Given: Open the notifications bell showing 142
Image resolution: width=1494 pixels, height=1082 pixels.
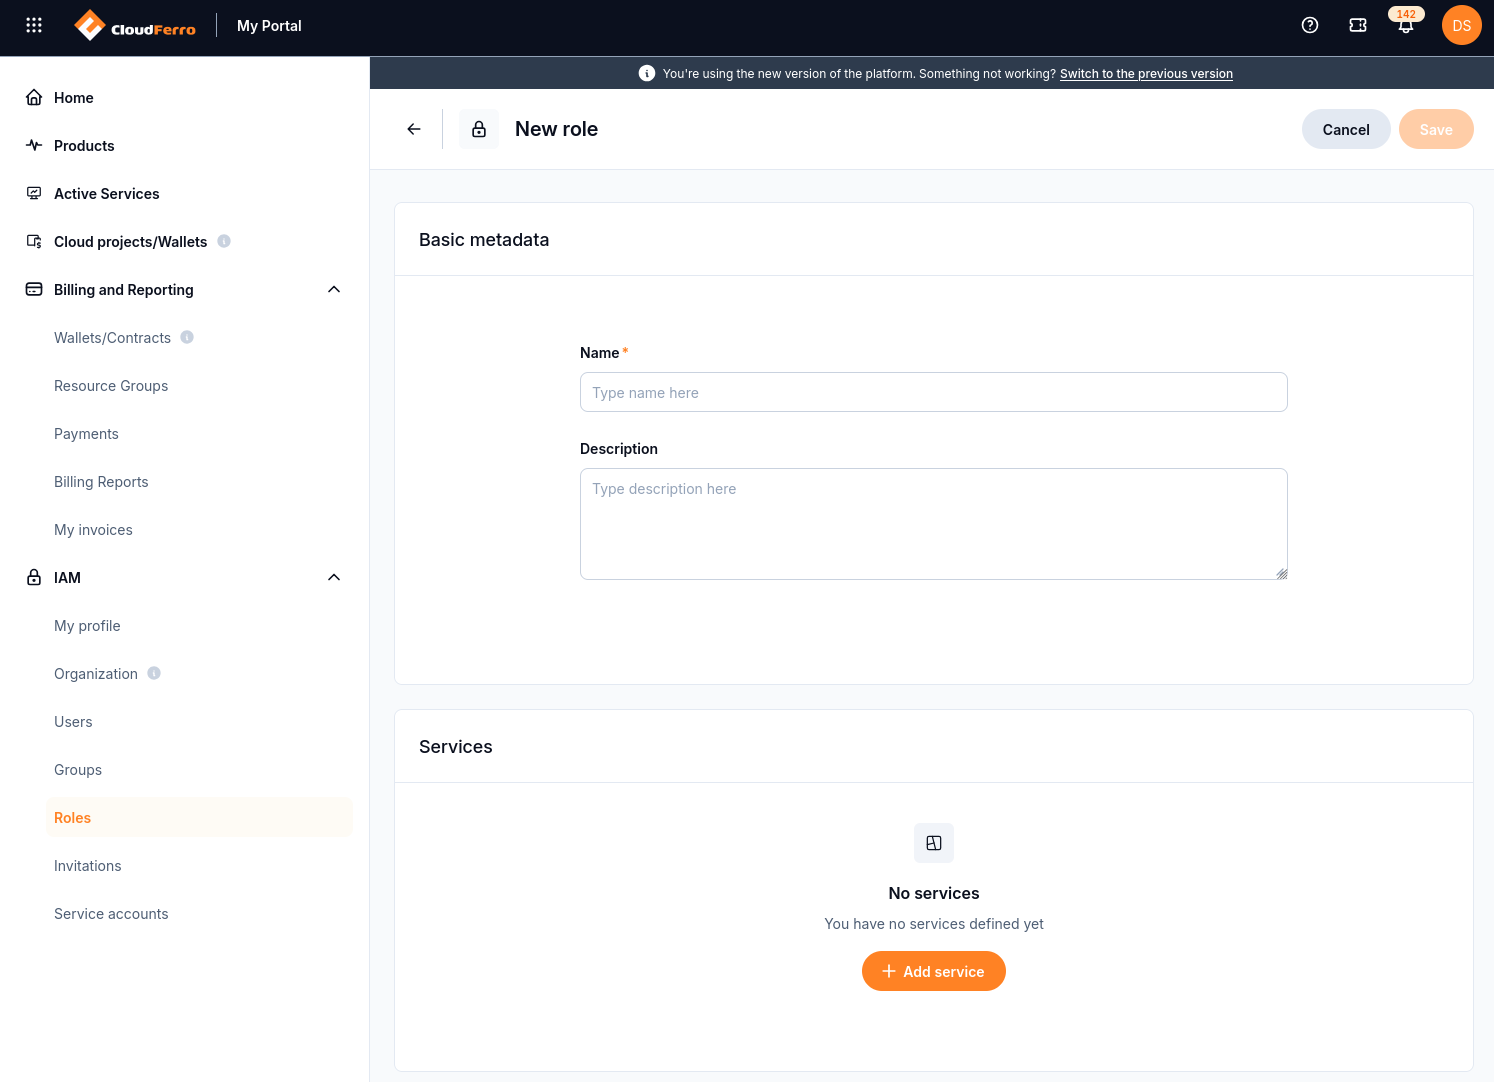Looking at the screenshot, I should (x=1406, y=25).
